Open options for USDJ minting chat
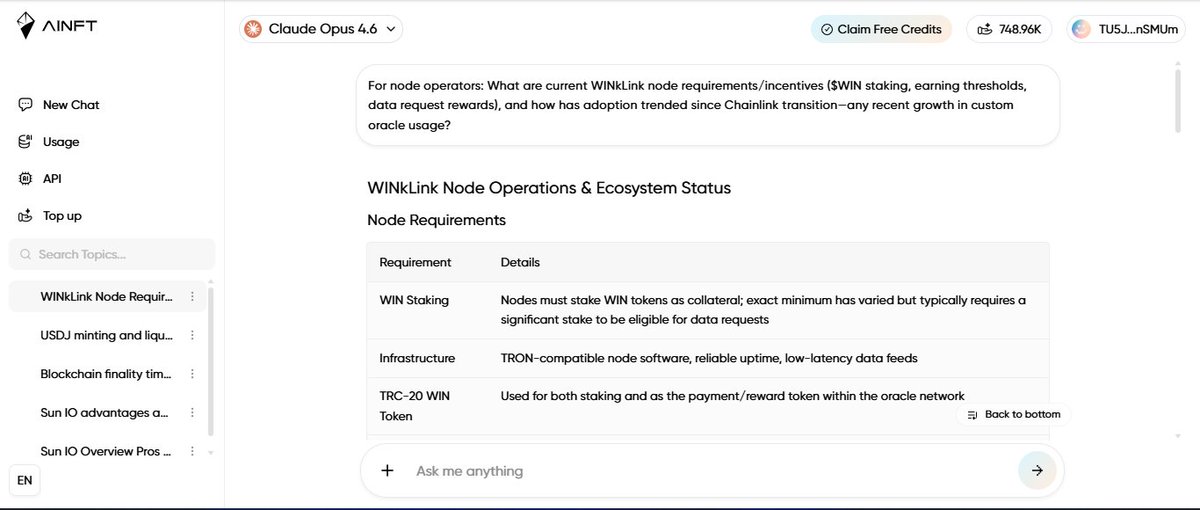1200x510 pixels. [x=193, y=335]
